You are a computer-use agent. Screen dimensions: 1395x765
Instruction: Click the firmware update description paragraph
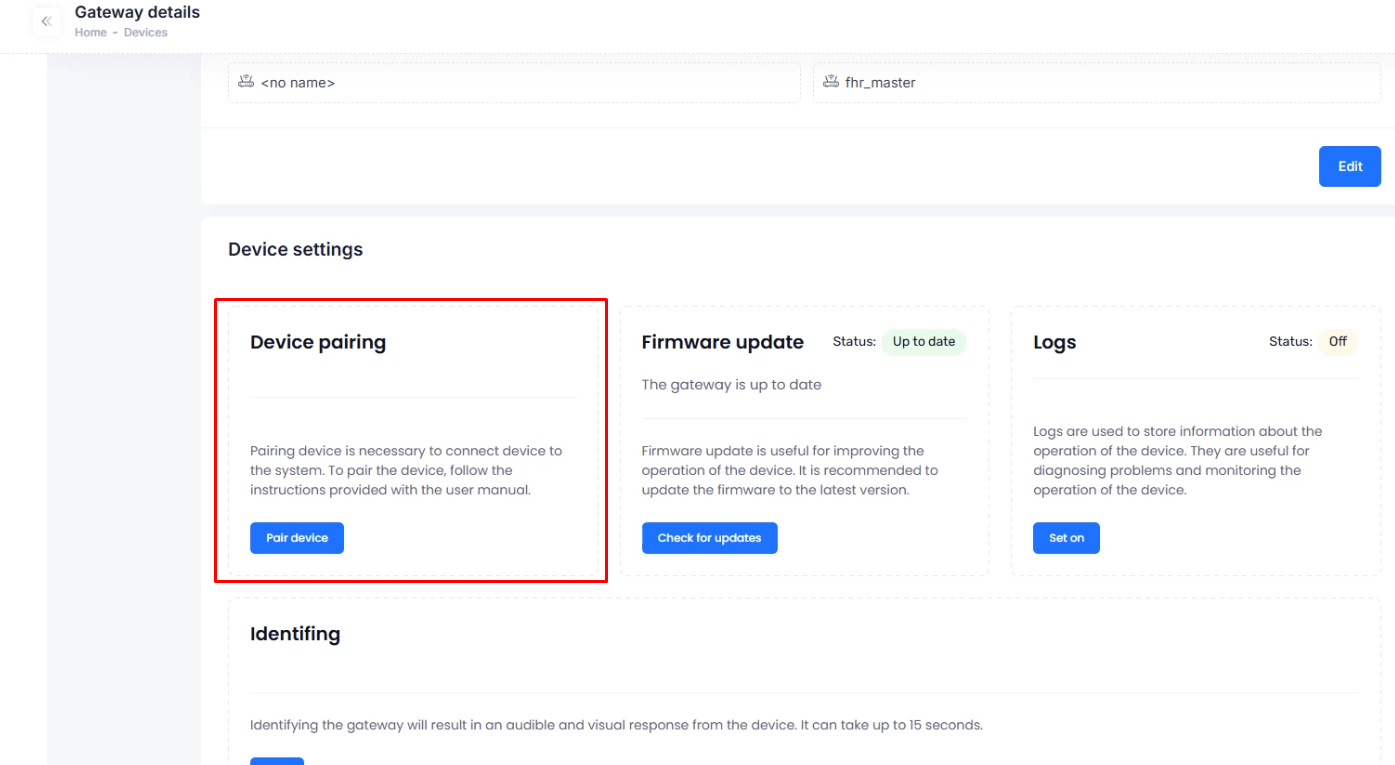pyautogui.click(x=790, y=471)
